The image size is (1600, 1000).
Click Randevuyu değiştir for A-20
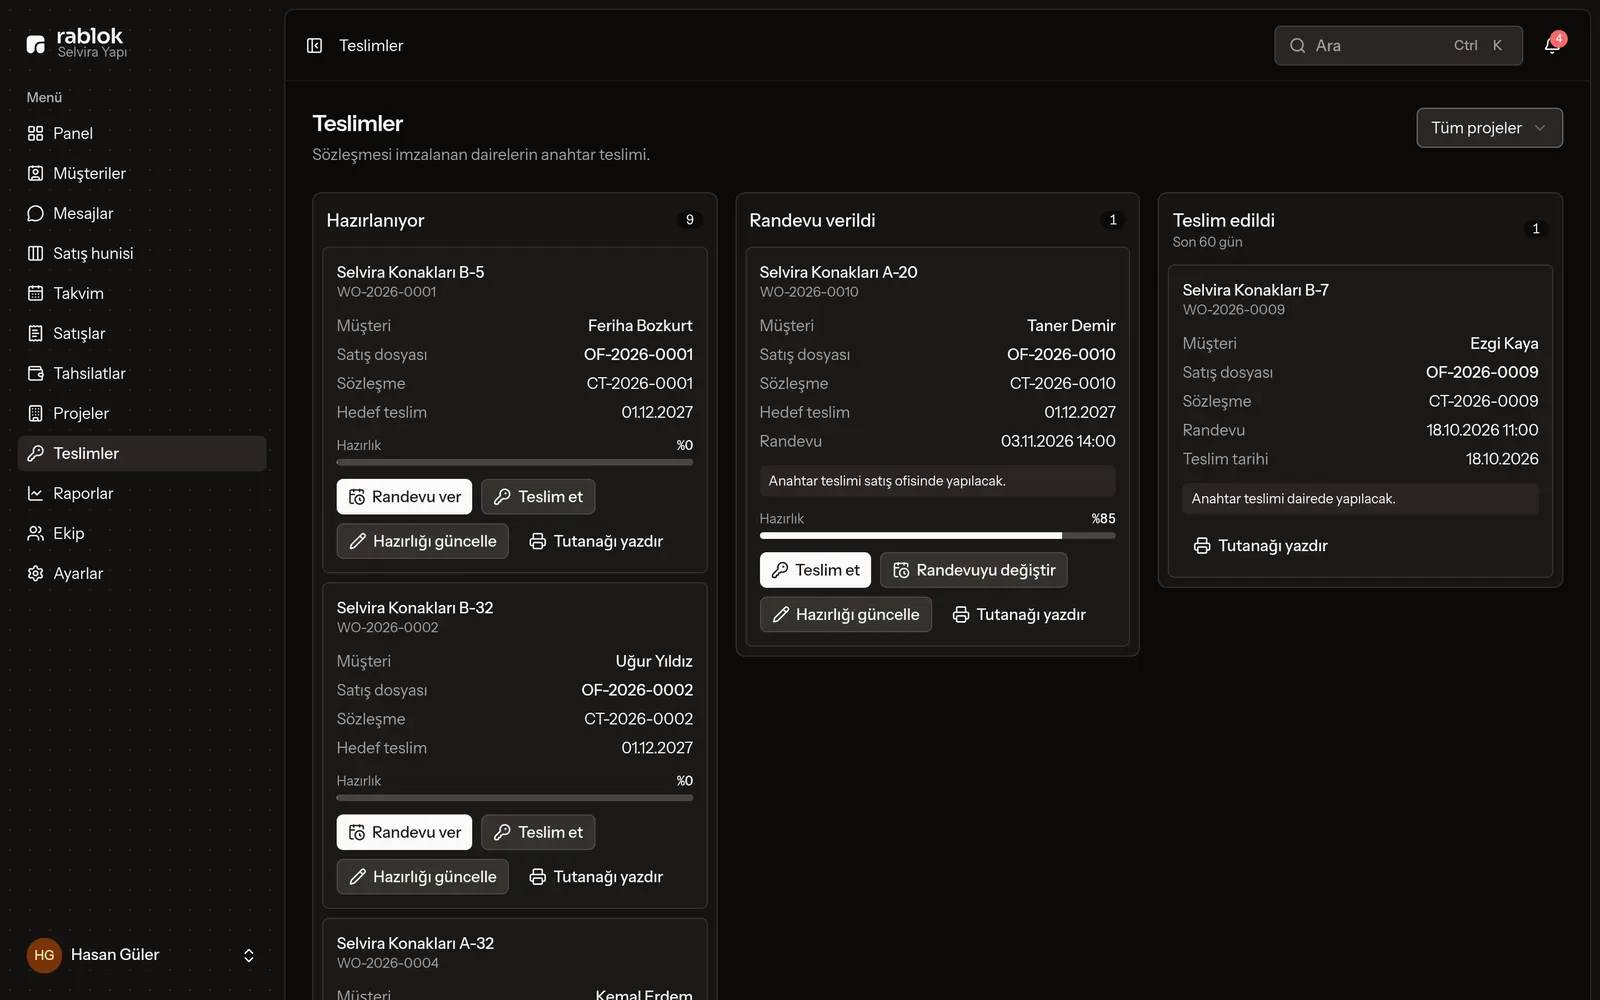tap(974, 570)
